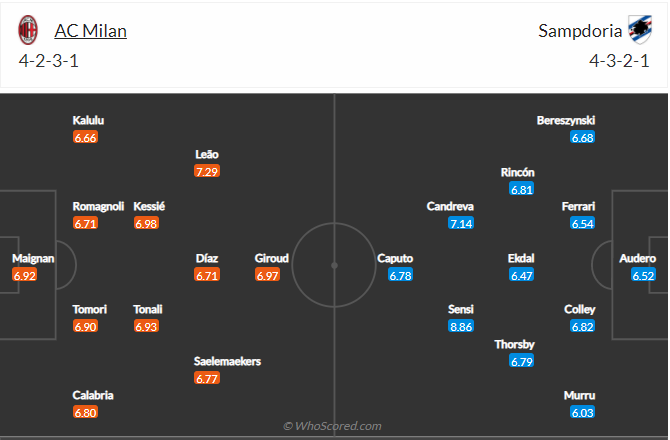Click Sensi's 8.86 rating badge
This screenshot has width=670, height=440.
coord(461,326)
